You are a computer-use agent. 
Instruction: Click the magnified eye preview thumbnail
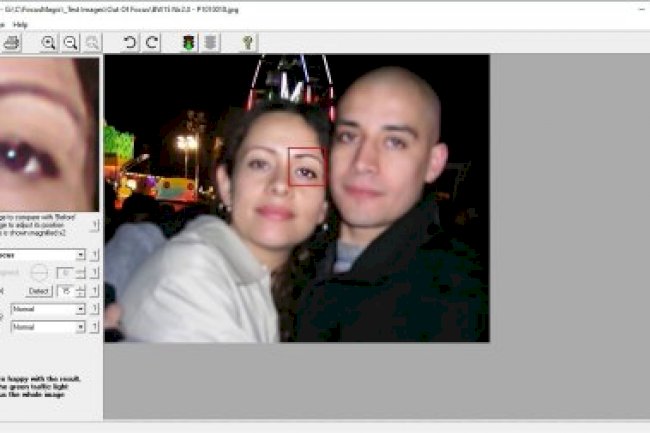click(x=48, y=133)
